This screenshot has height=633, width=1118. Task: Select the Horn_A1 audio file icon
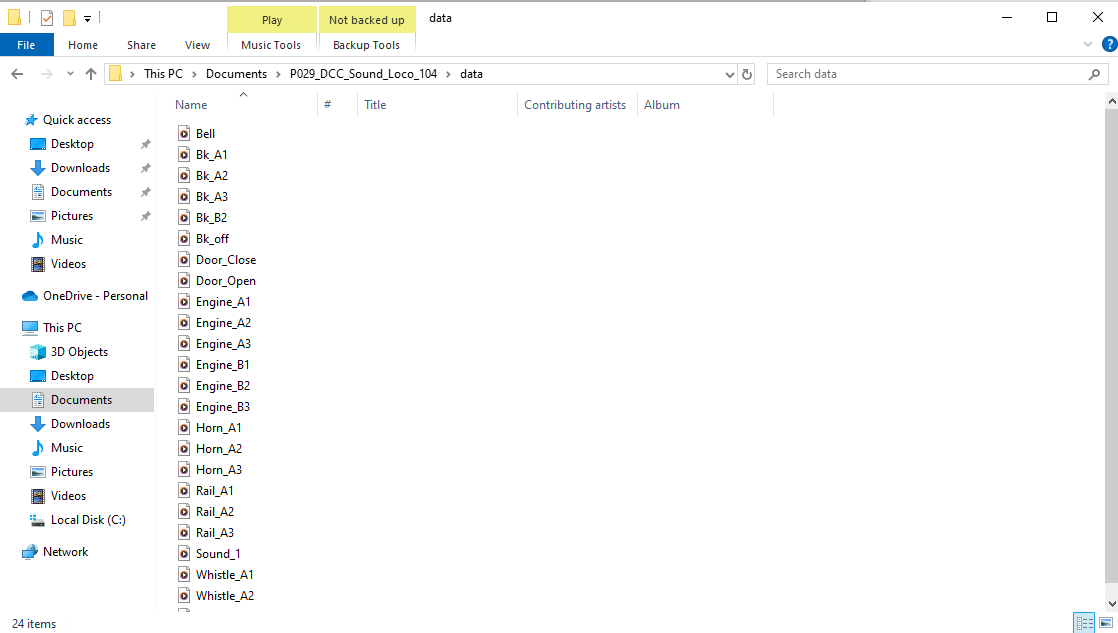tap(184, 428)
